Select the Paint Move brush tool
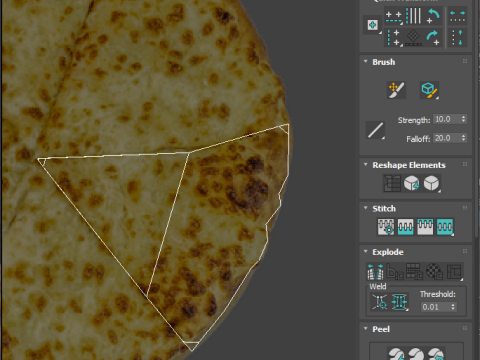 [x=396, y=90]
